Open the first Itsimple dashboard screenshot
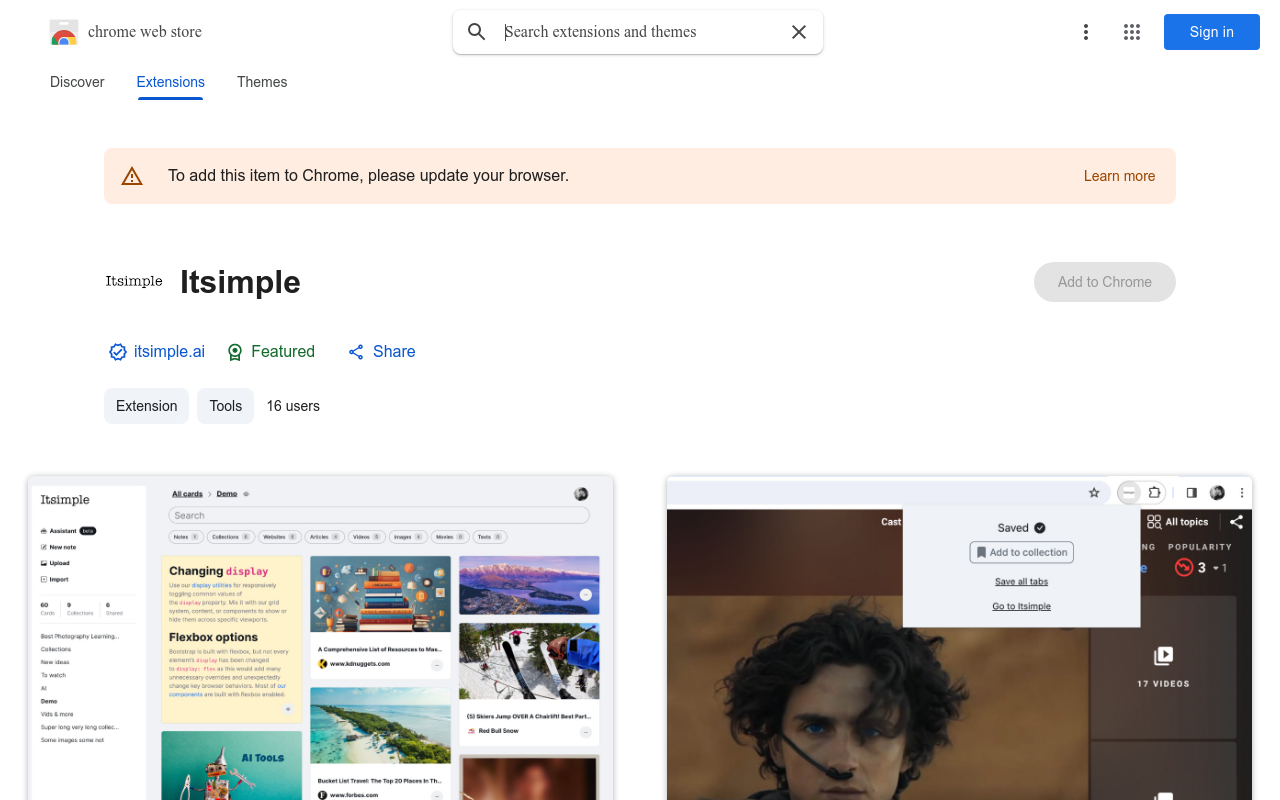 (x=320, y=638)
